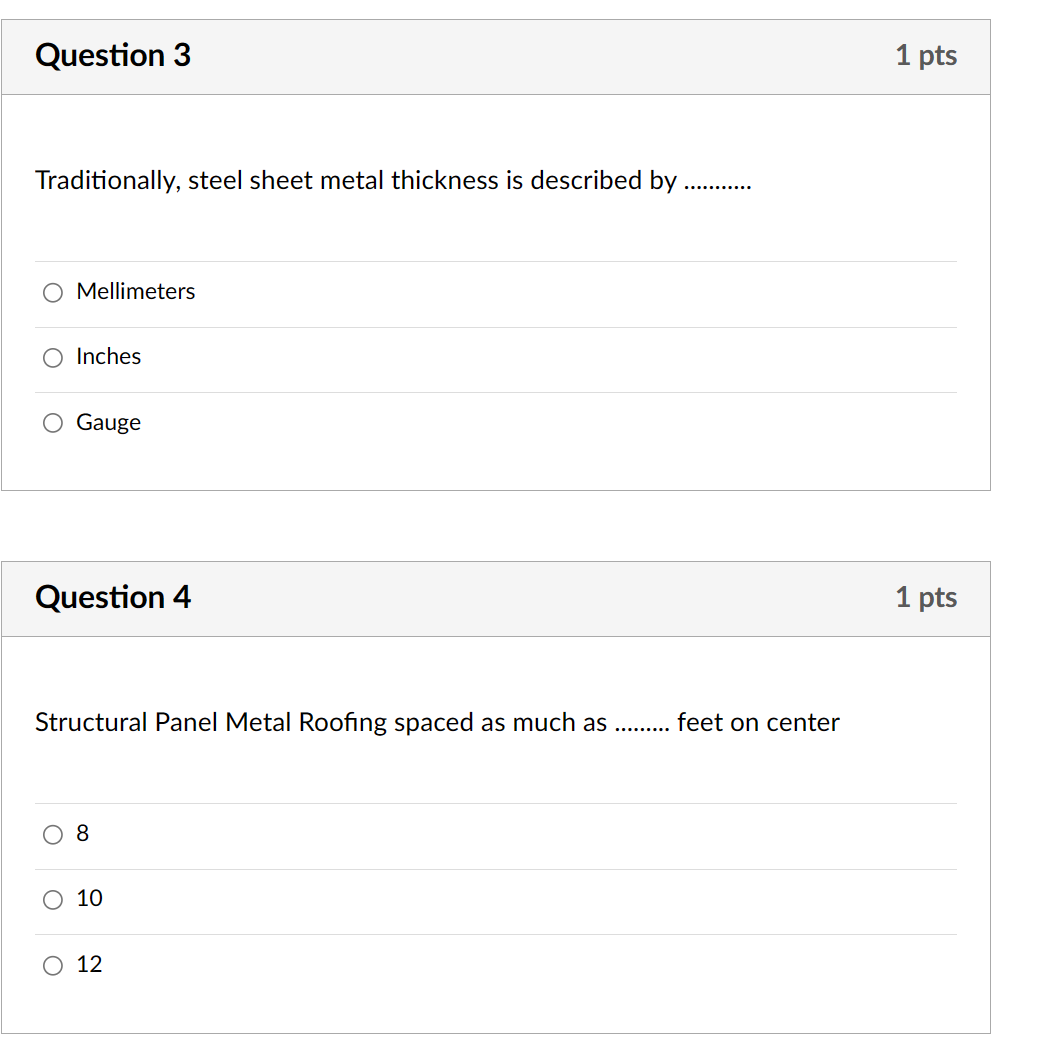Select the Mellimeters radio button
The height and width of the screenshot is (1055, 1041).
pos(52,292)
